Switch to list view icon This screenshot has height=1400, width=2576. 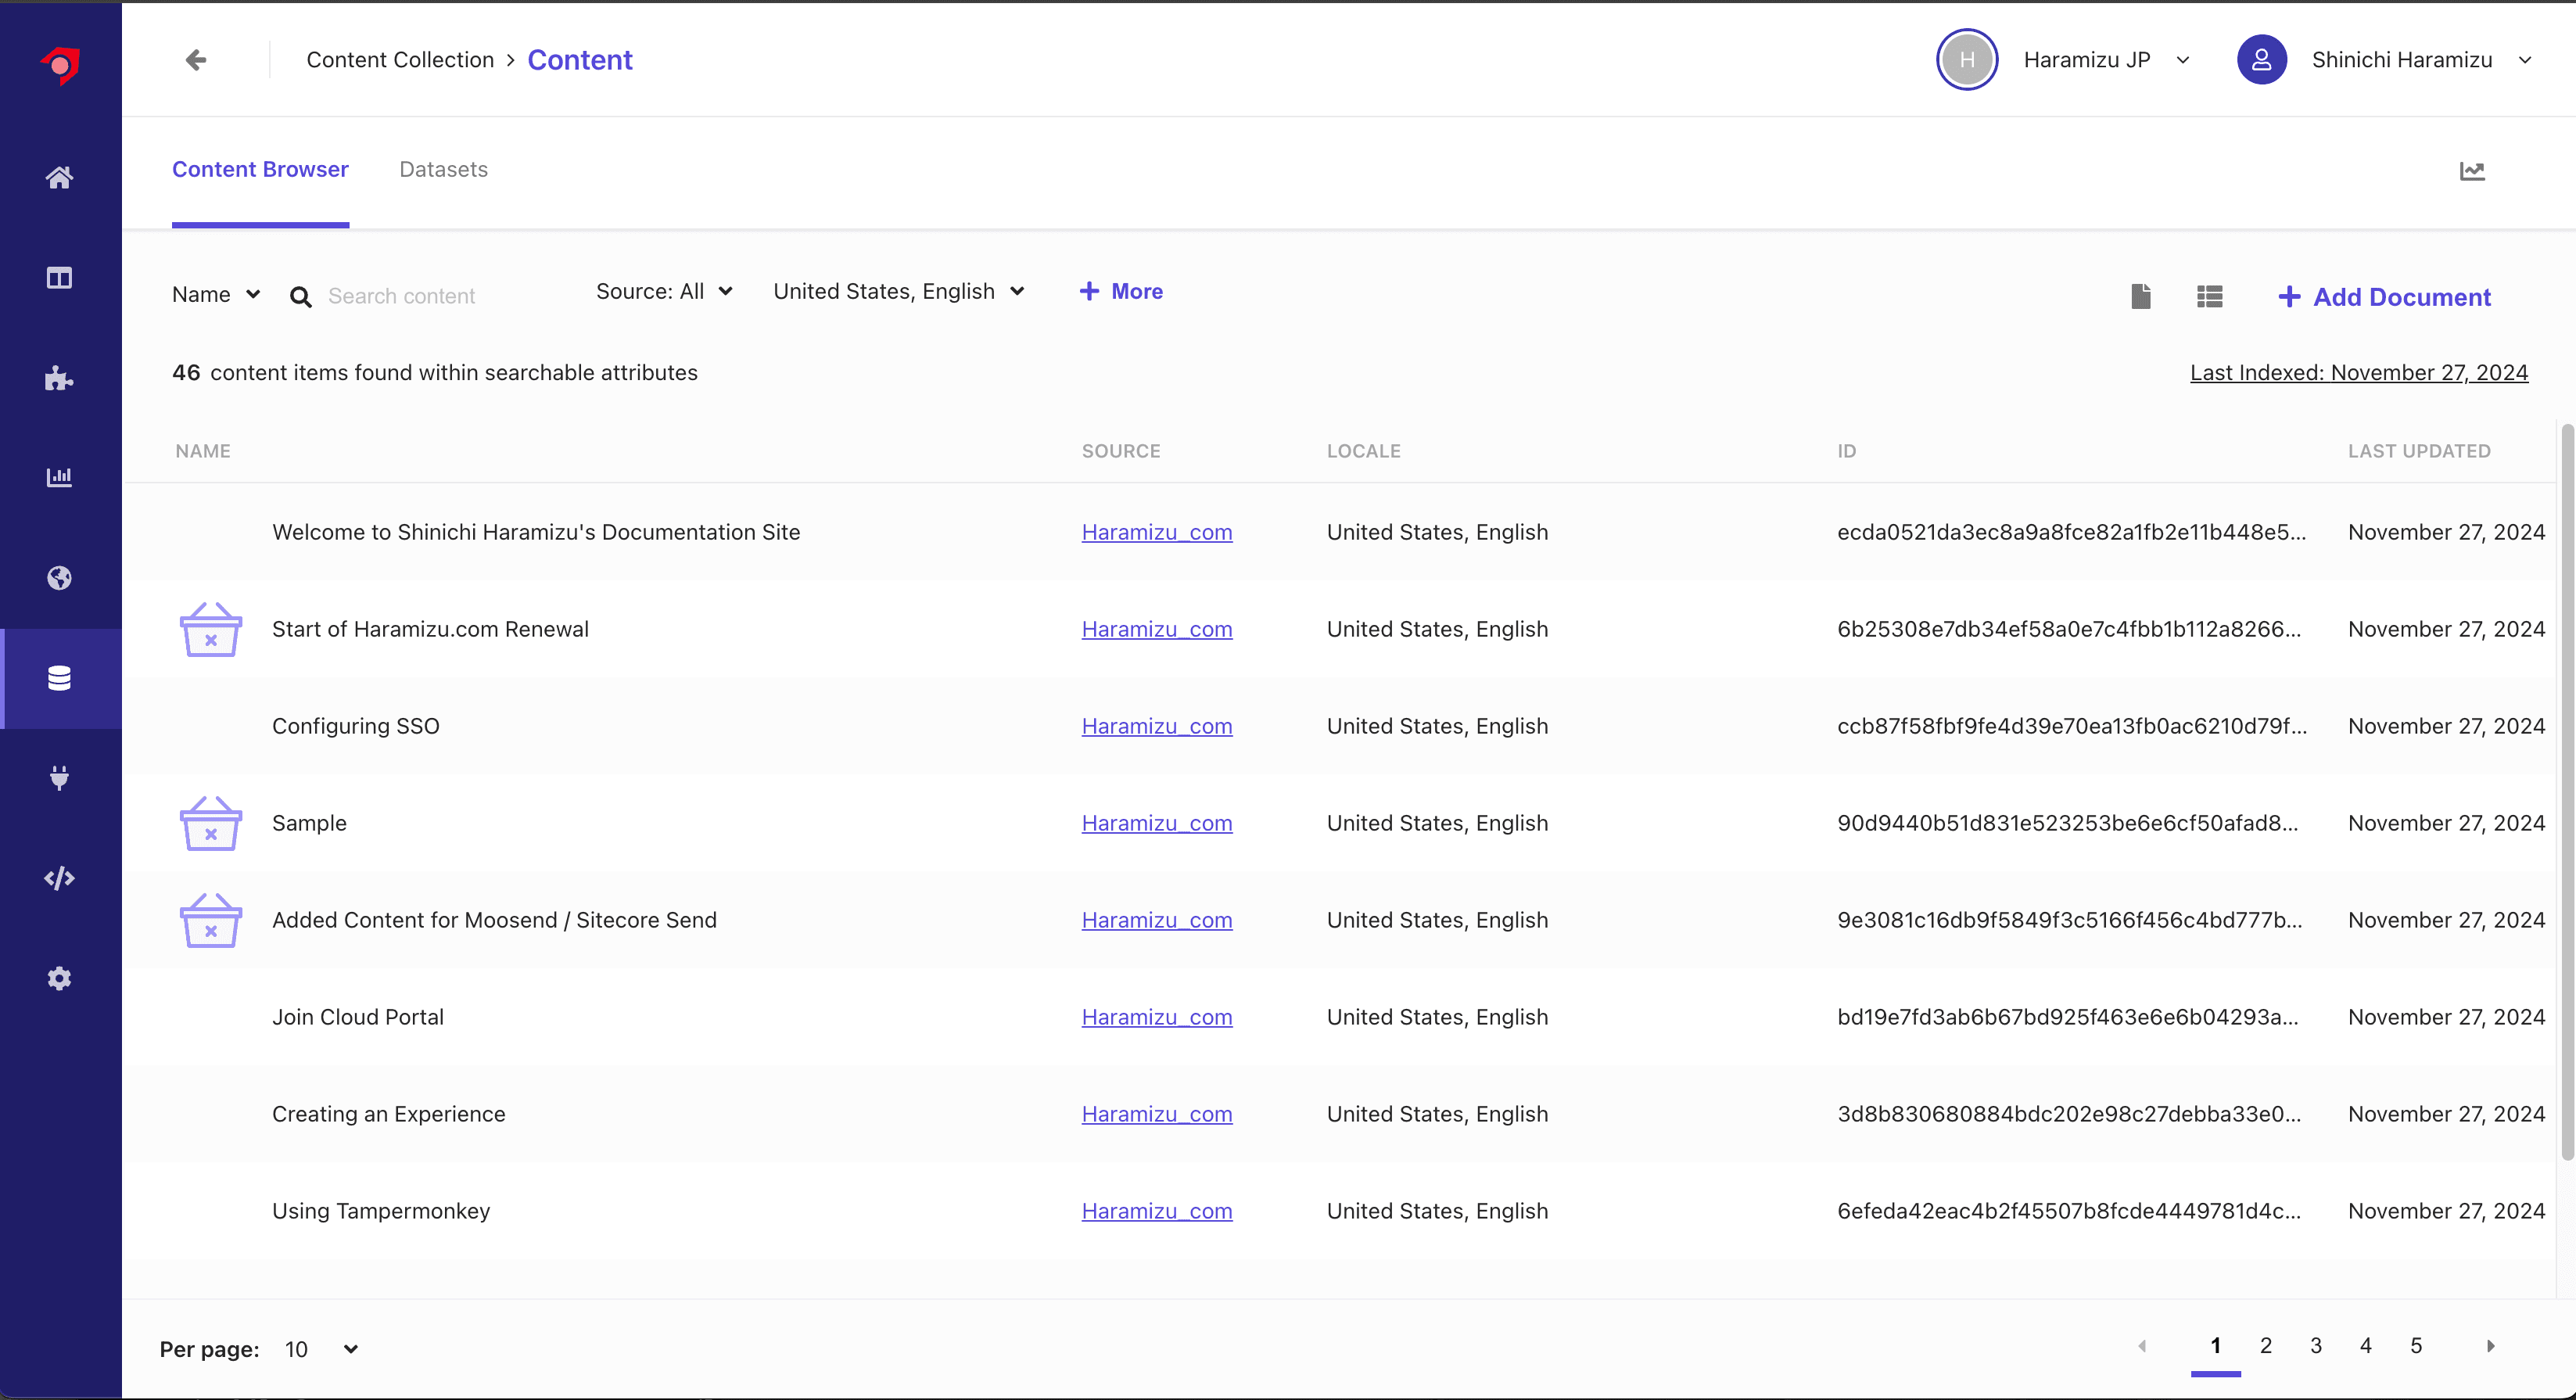pyautogui.click(x=2209, y=296)
